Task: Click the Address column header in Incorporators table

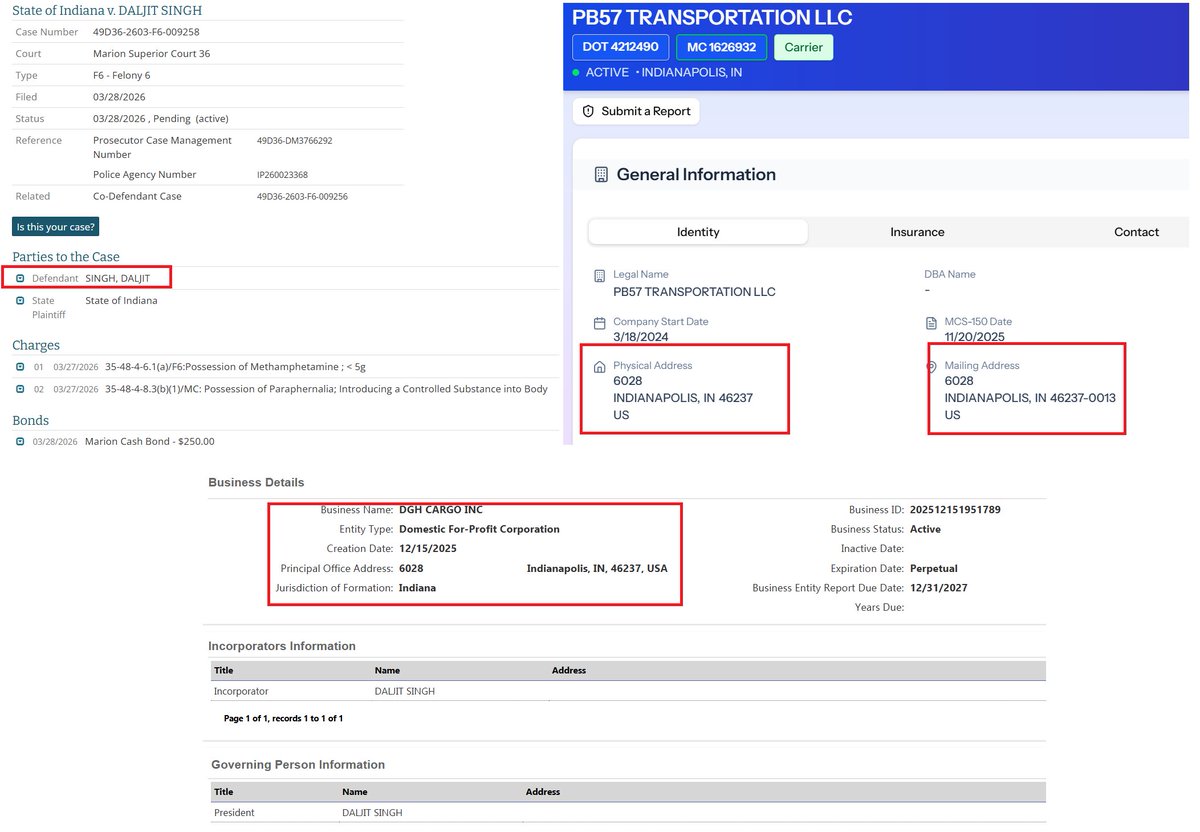Action: tap(568, 670)
